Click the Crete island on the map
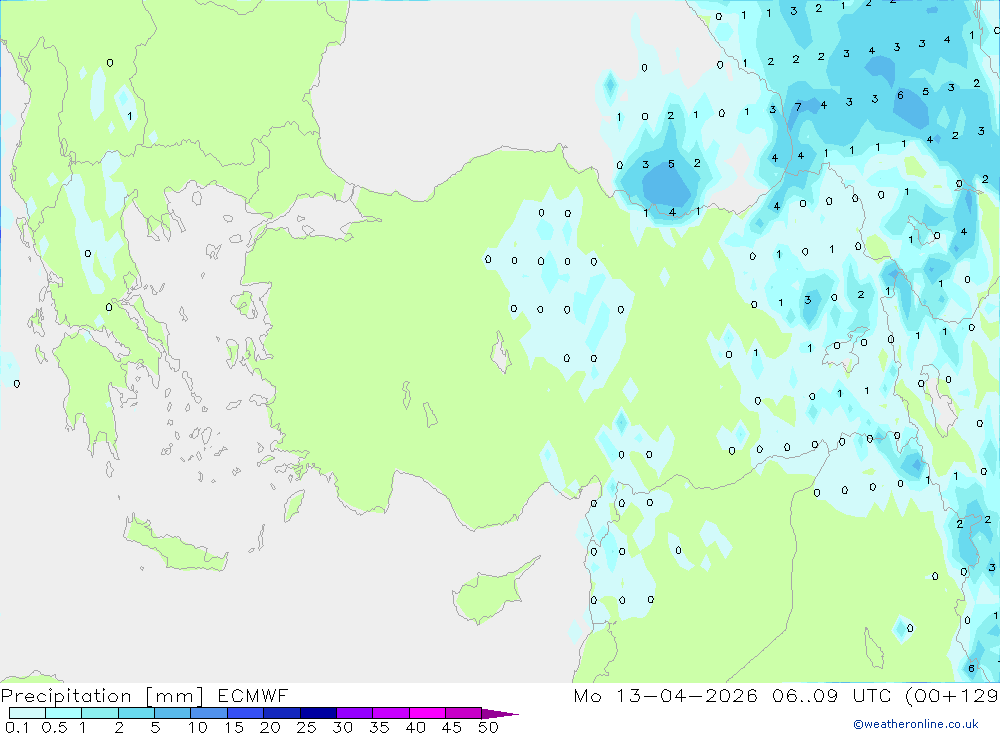Image resolution: width=1000 pixels, height=733 pixels. tap(173, 544)
